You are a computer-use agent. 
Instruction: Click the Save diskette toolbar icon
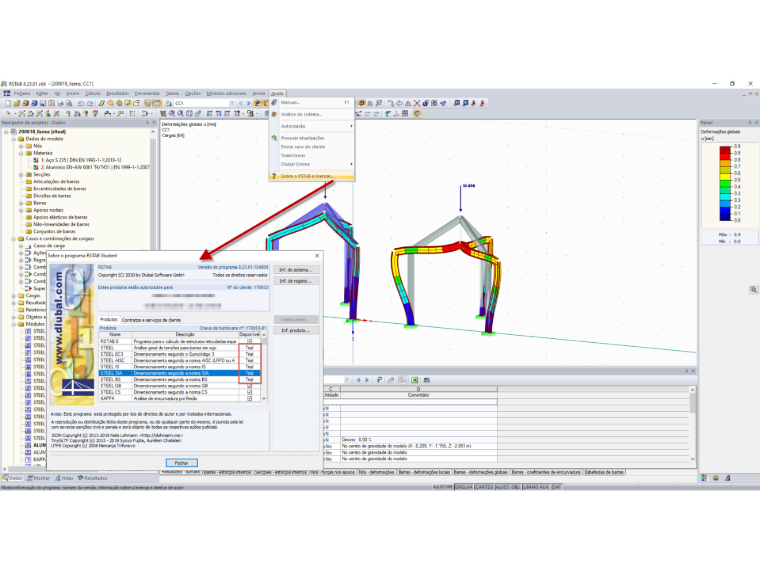tap(43, 103)
